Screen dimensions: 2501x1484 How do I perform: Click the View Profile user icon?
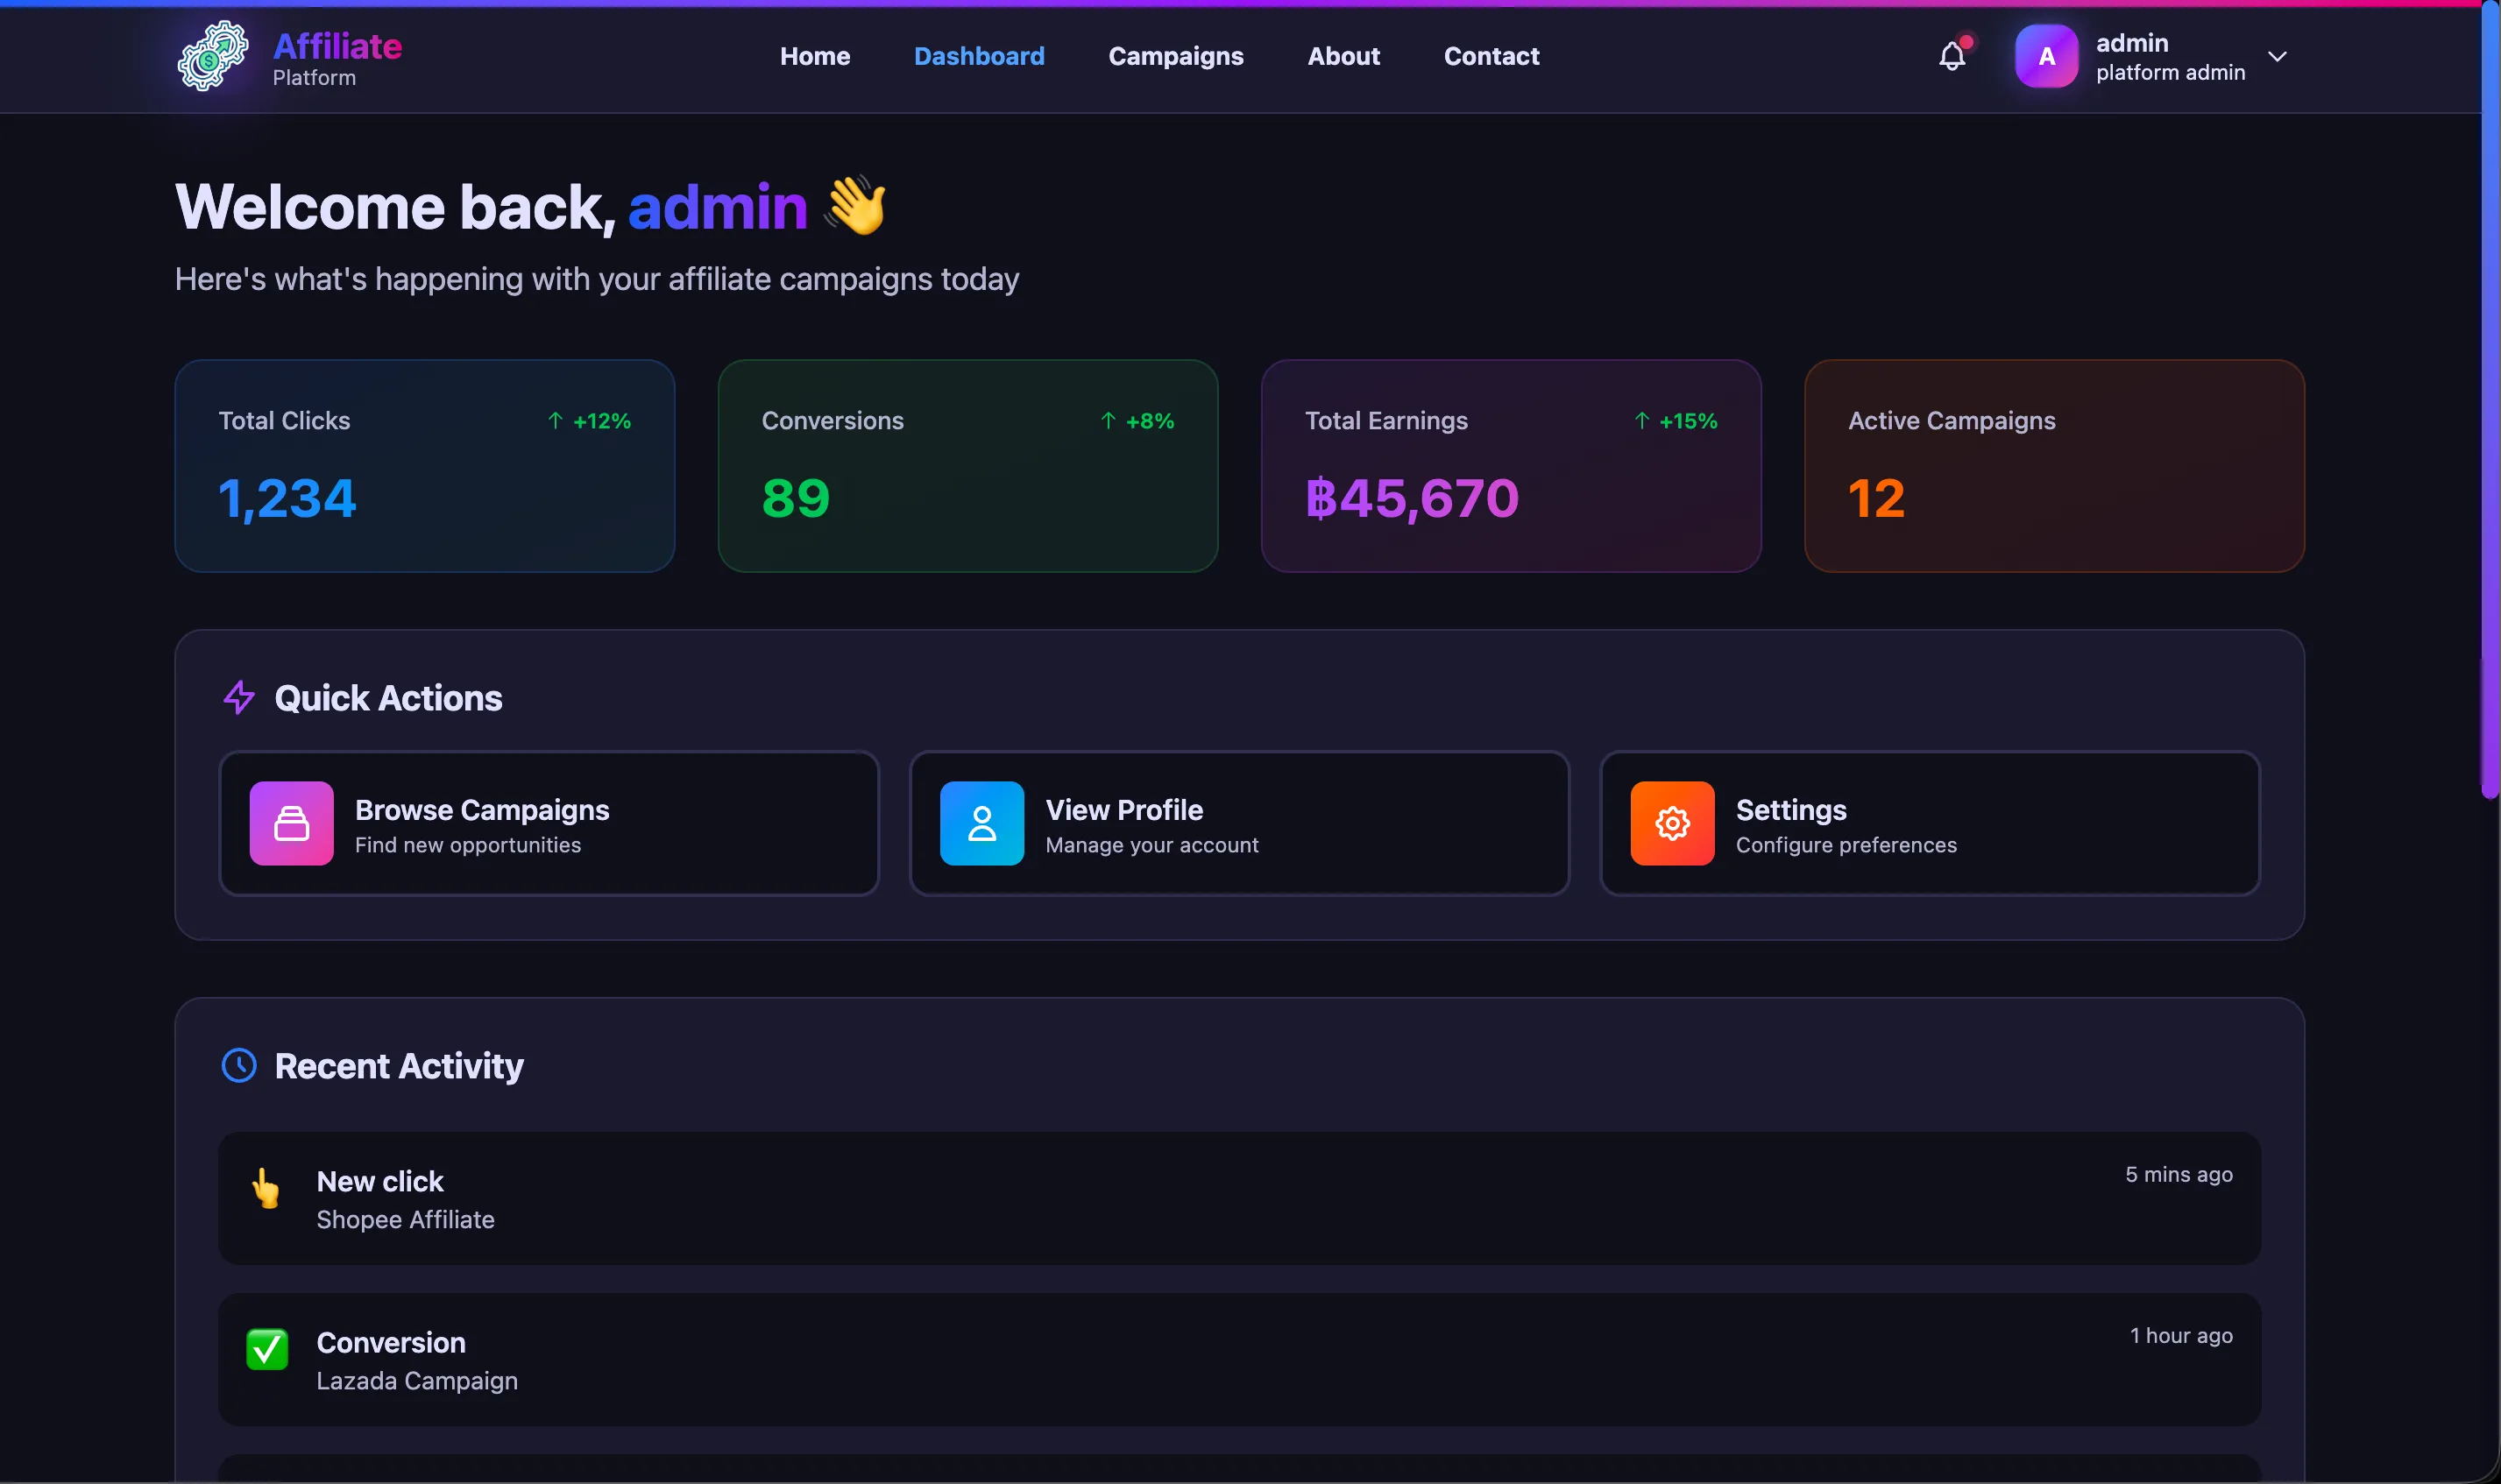981,823
